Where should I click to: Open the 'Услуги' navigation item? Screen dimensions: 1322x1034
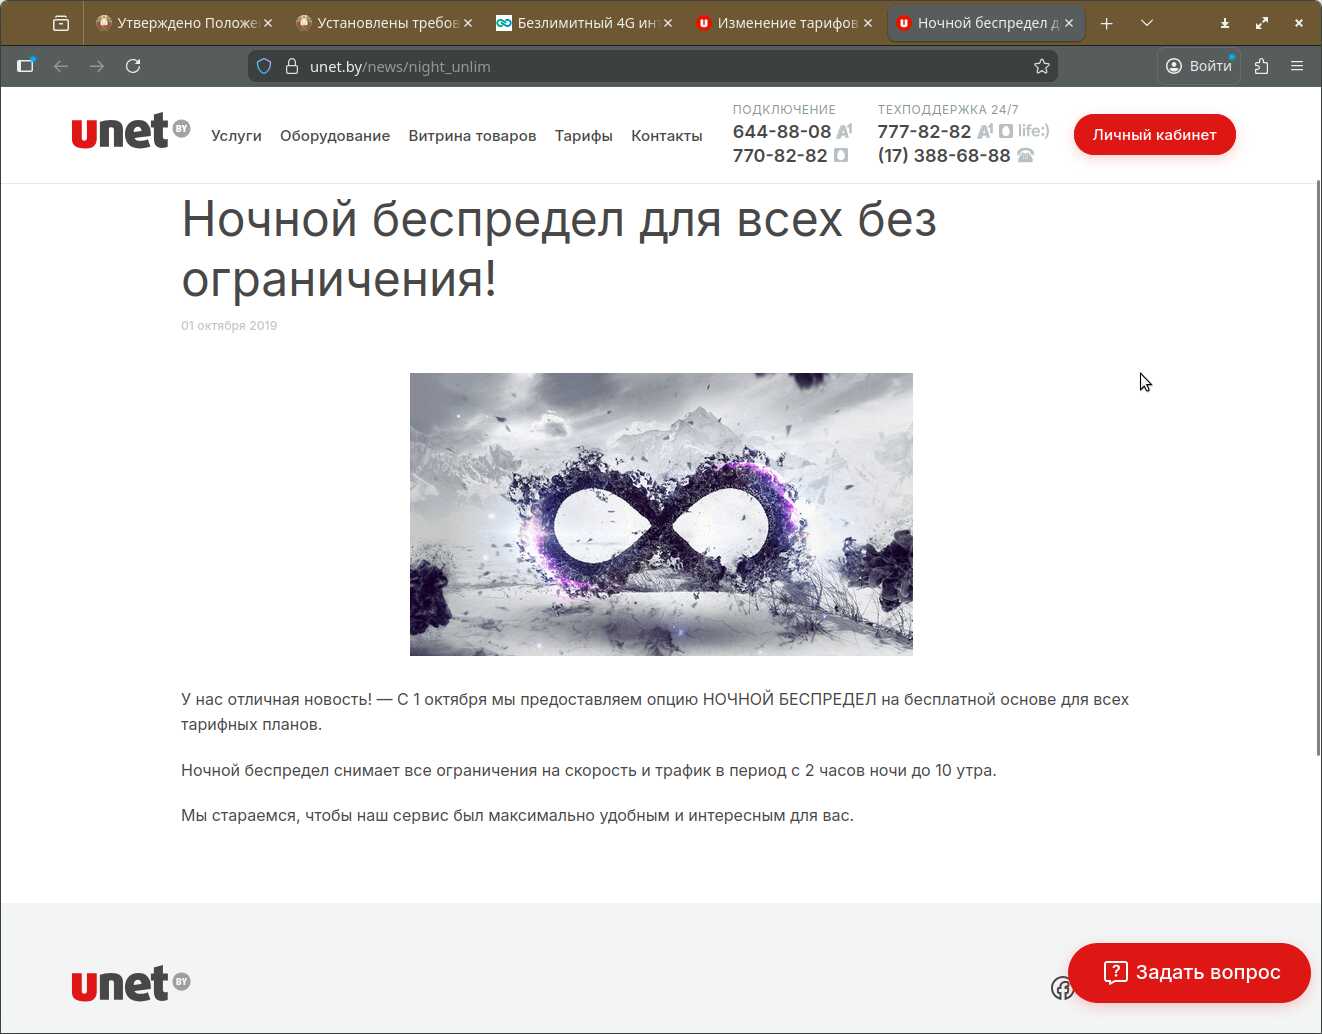(x=236, y=136)
